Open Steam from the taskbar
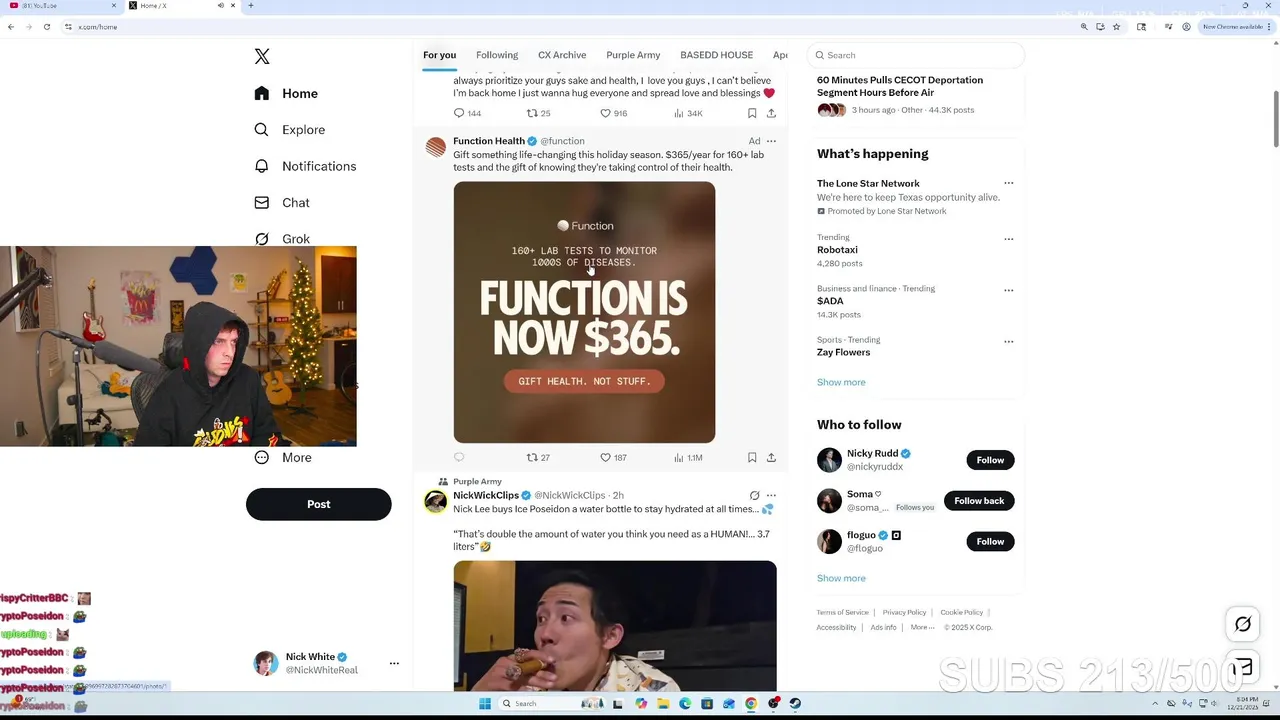Image resolution: width=1280 pixels, height=720 pixels. (x=795, y=704)
